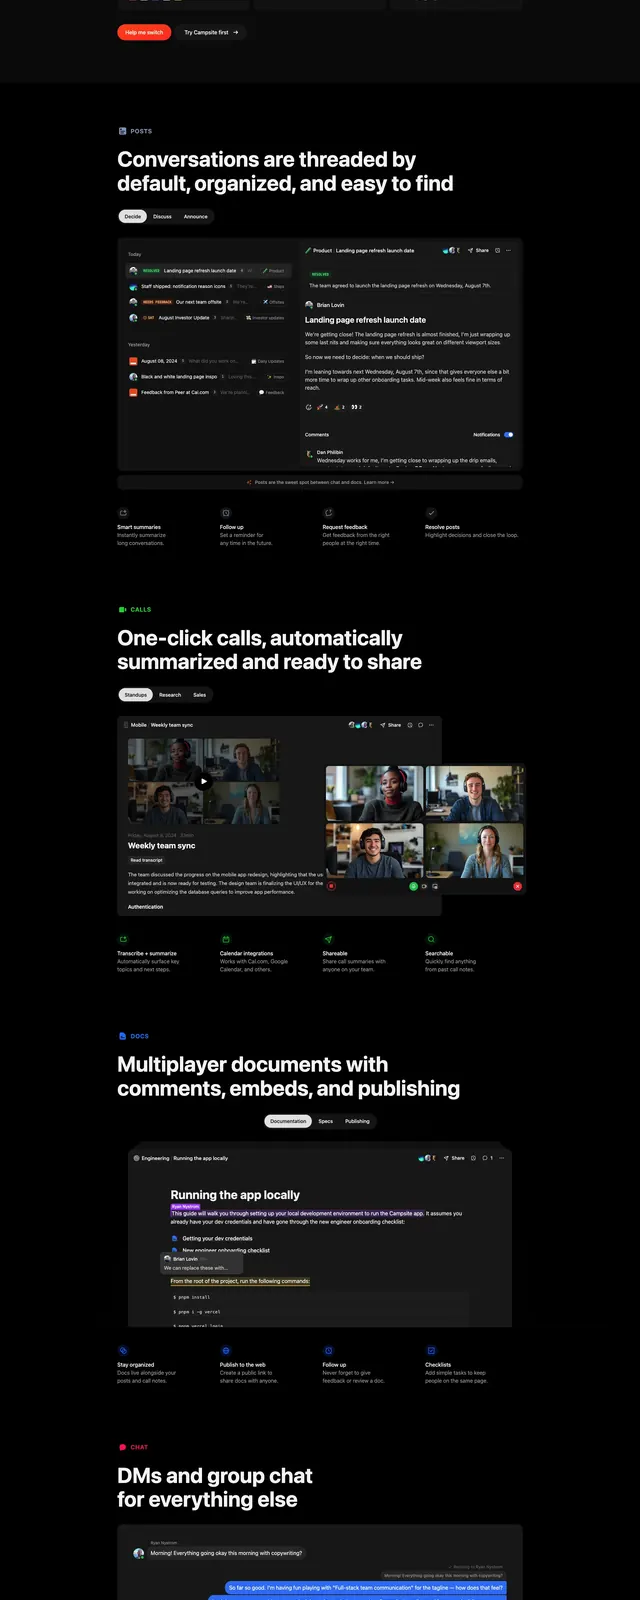Click the Follow up icon under Docs
Image resolution: width=640 pixels, height=1600 pixels.
click(x=328, y=1350)
